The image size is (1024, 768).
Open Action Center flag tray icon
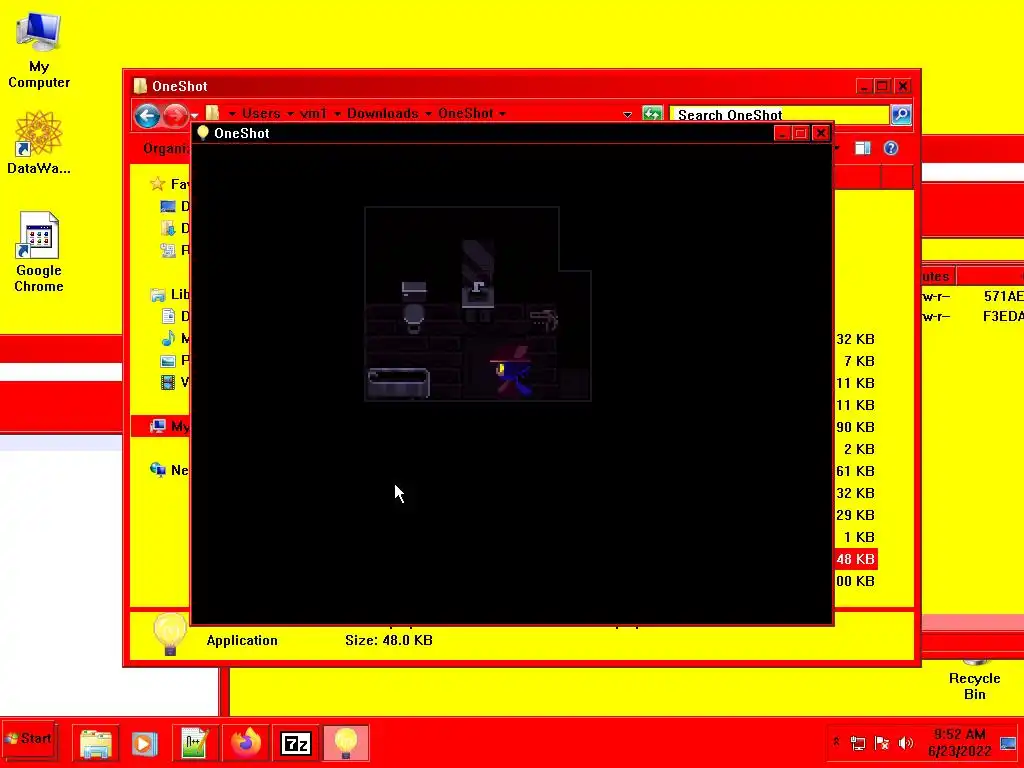point(882,743)
